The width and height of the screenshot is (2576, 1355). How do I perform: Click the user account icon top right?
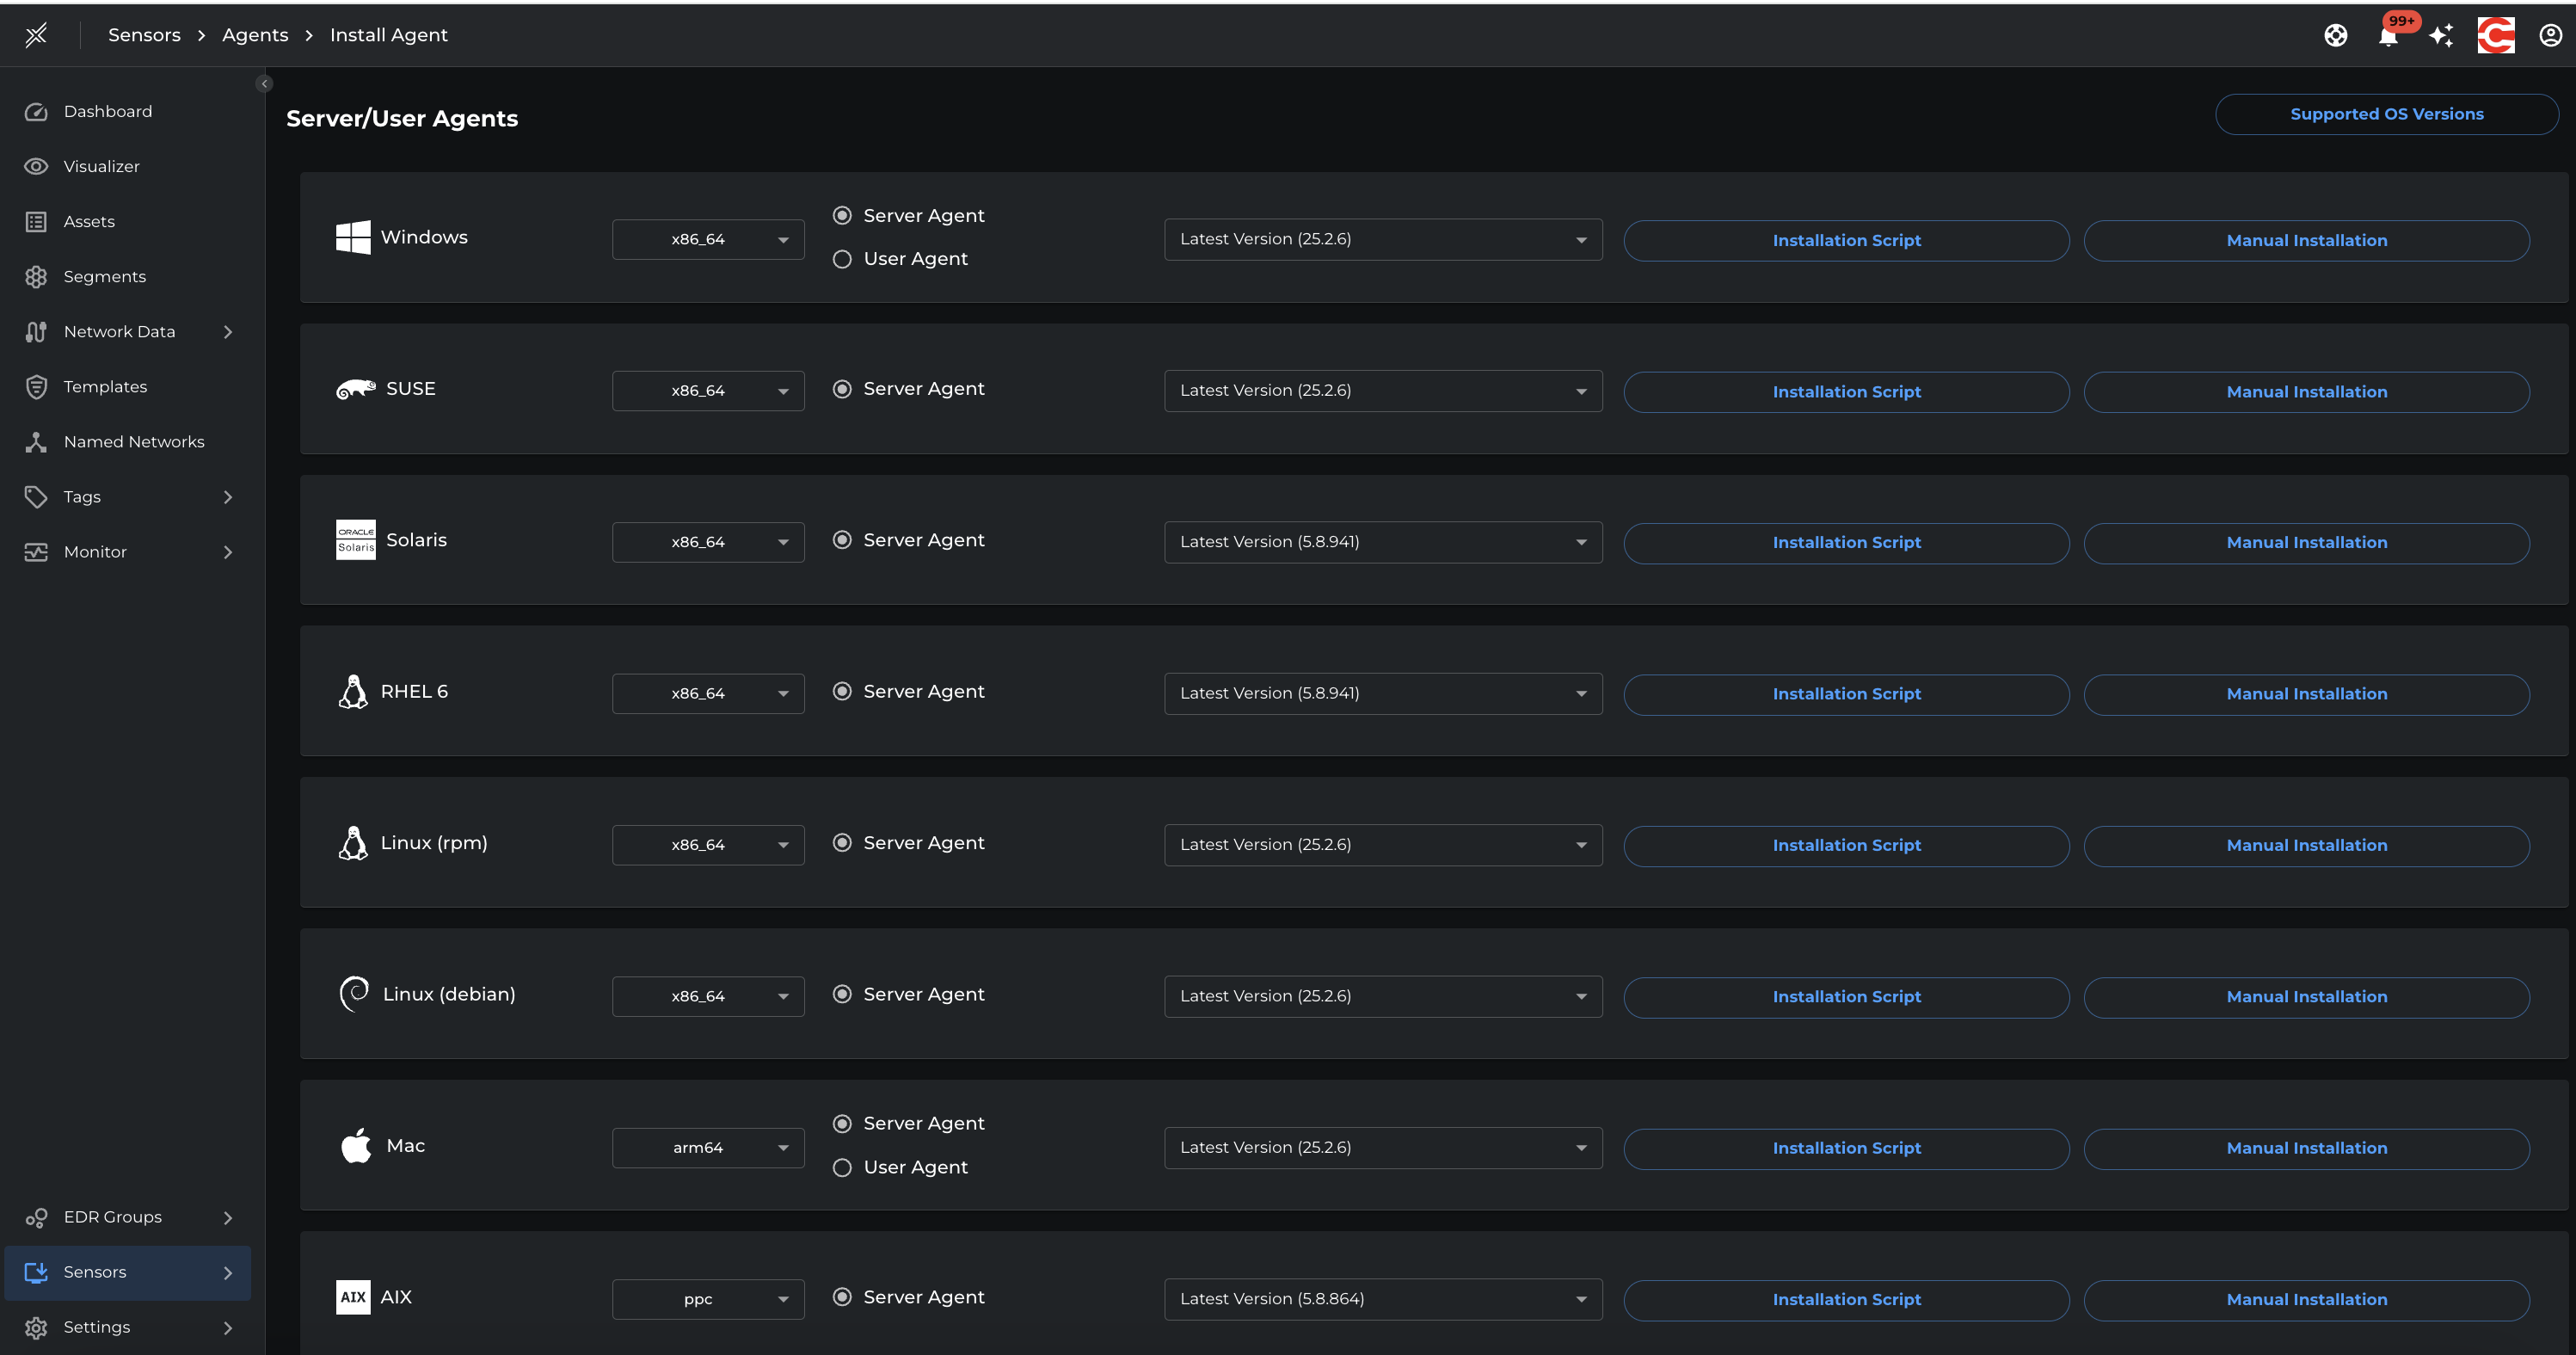[x=2549, y=35]
